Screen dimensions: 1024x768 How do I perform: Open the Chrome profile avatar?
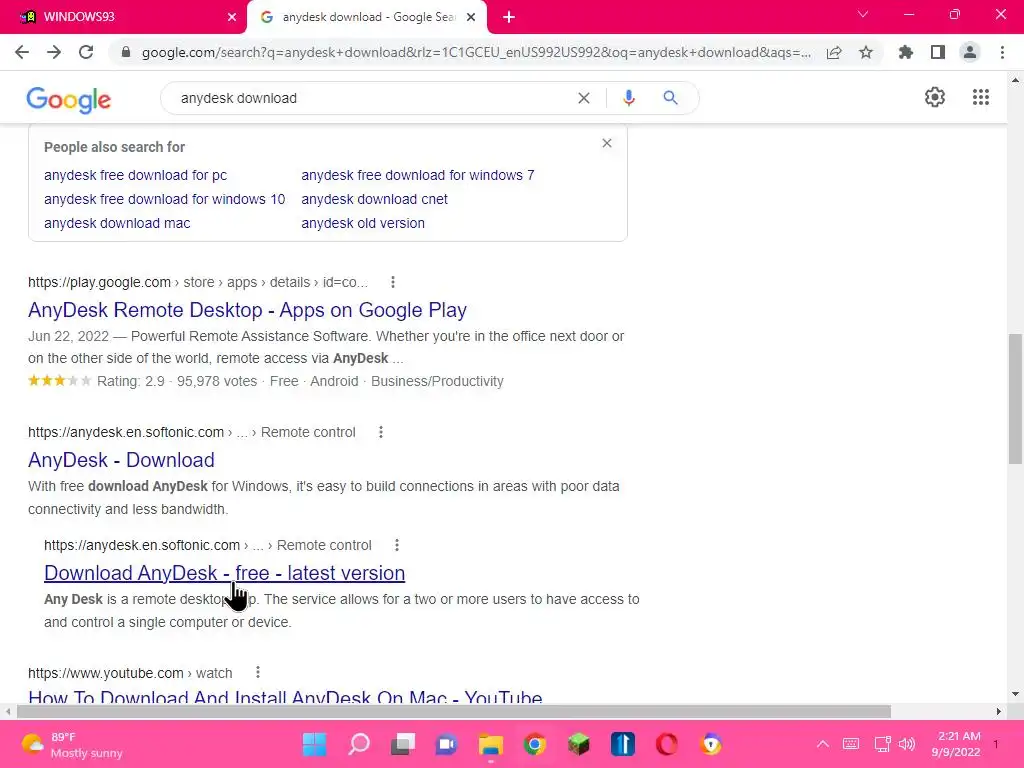coord(970,52)
